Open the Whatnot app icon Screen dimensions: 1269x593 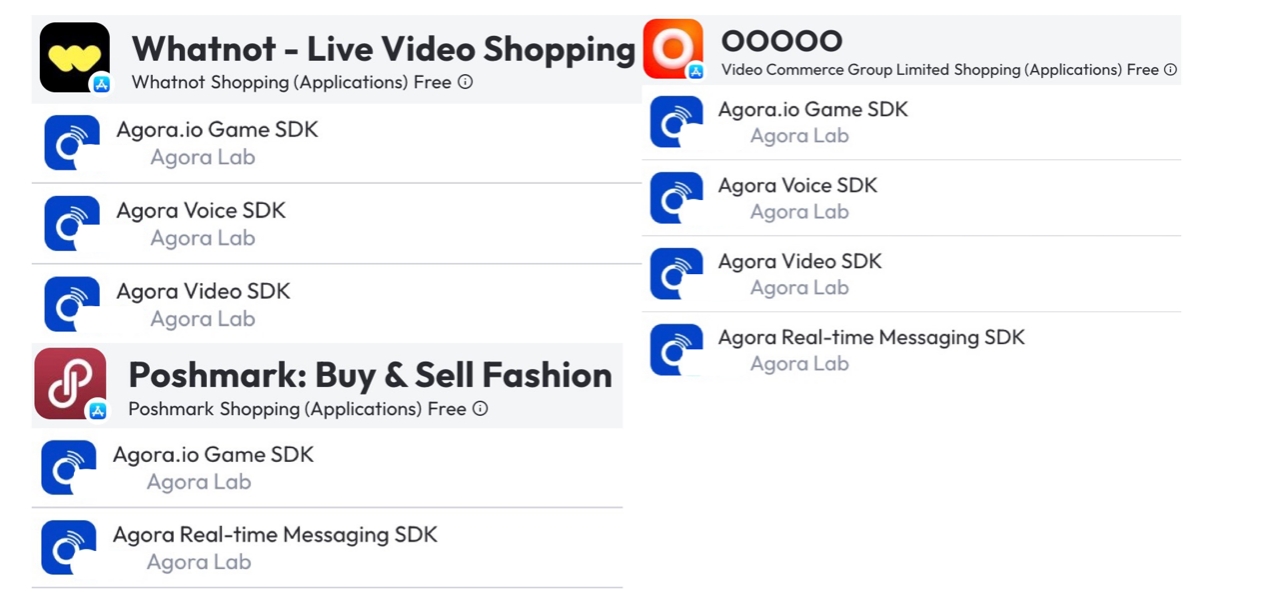point(75,57)
